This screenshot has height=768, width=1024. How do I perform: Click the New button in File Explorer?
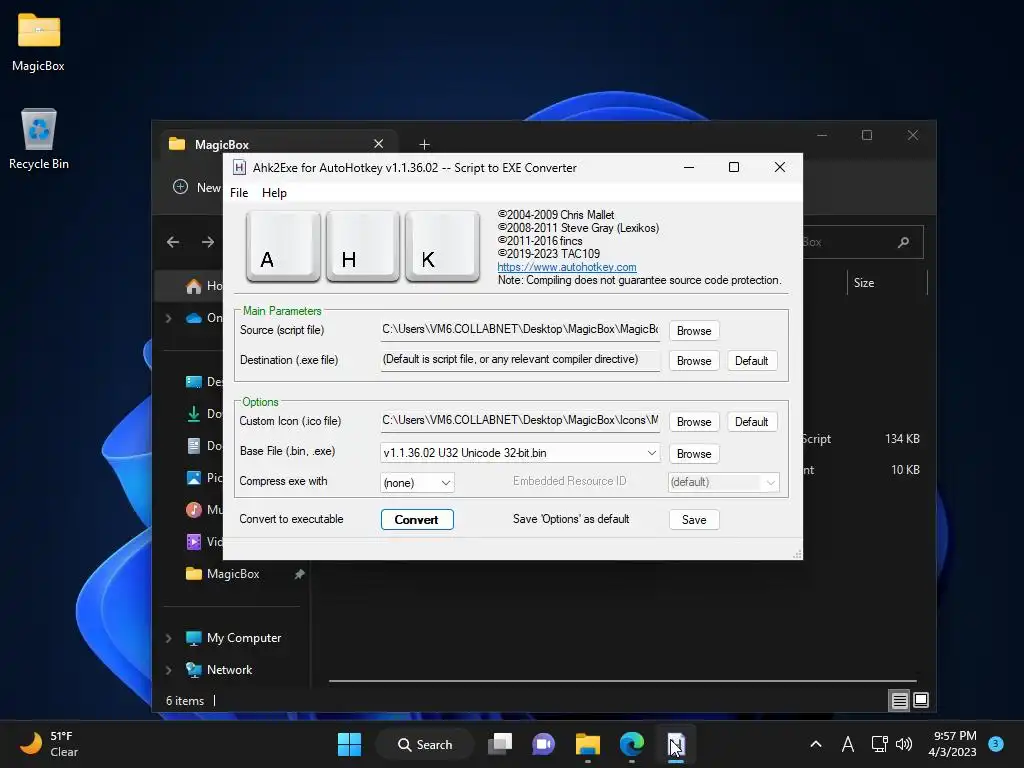pyautogui.click(x=197, y=187)
